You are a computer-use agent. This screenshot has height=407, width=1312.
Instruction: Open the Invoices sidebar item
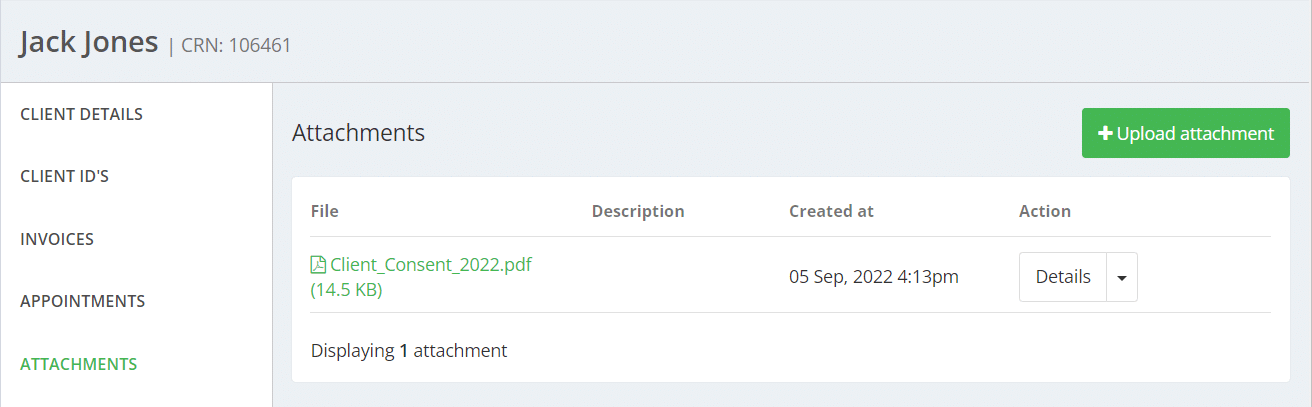pyautogui.click(x=57, y=239)
